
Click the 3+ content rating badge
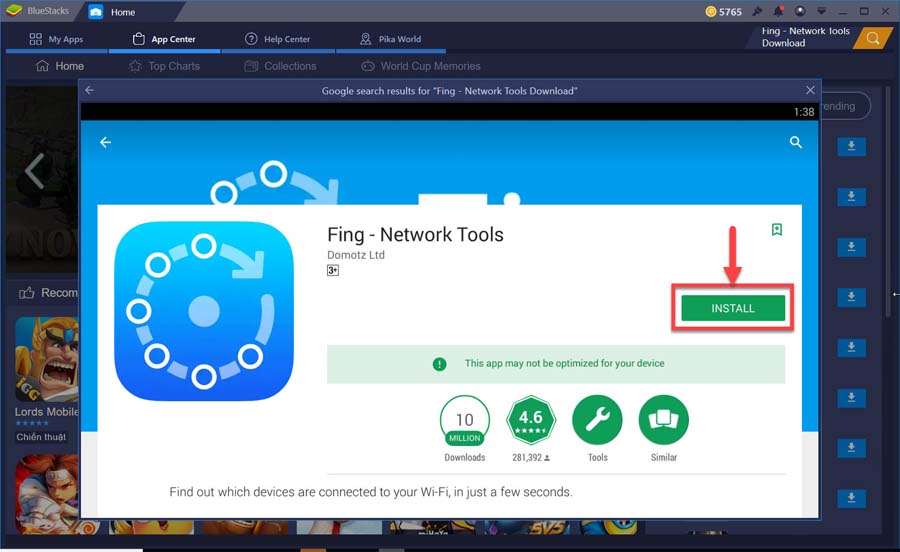333,270
